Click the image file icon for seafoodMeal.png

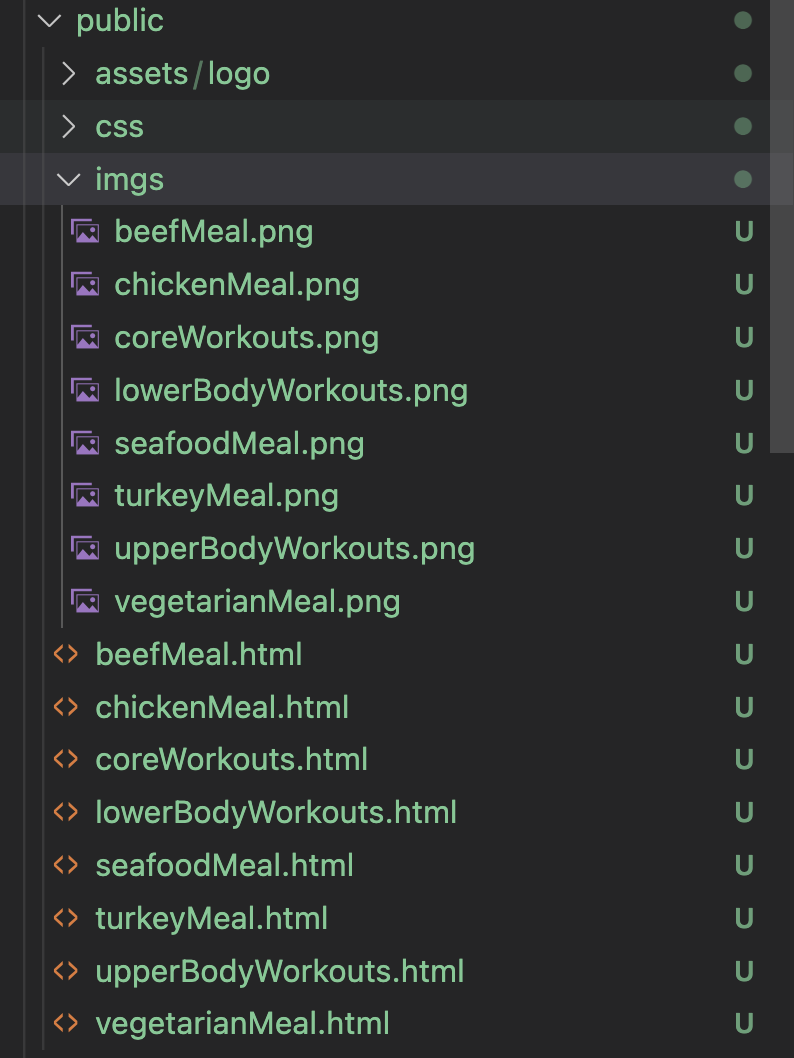85,443
